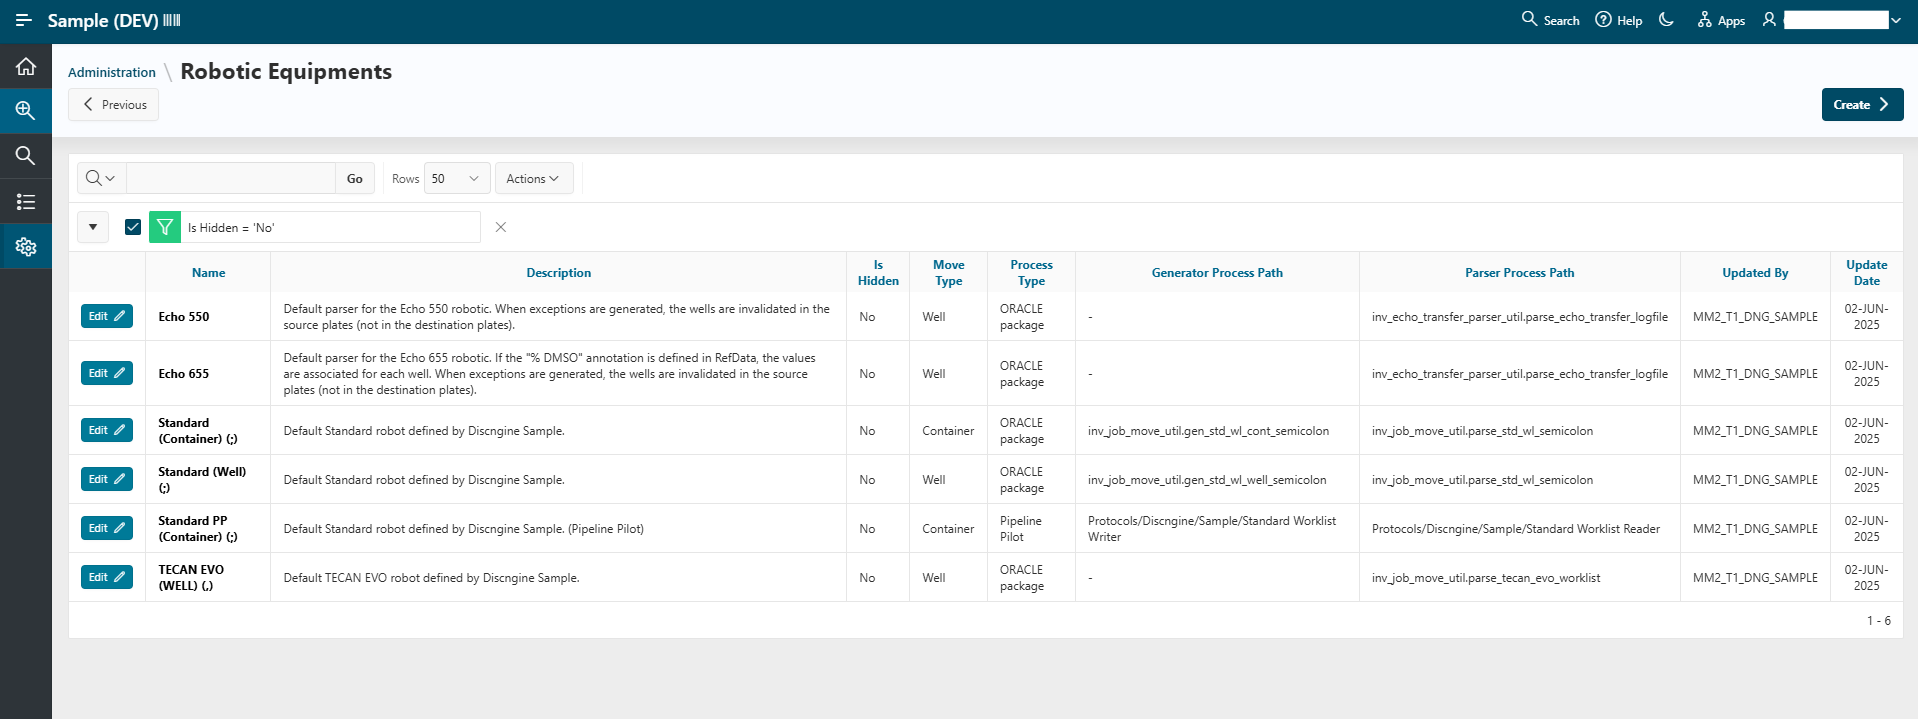The height and width of the screenshot is (719, 1918).
Task: Click the 1 - 6 pagination text
Action: pos(1878,621)
